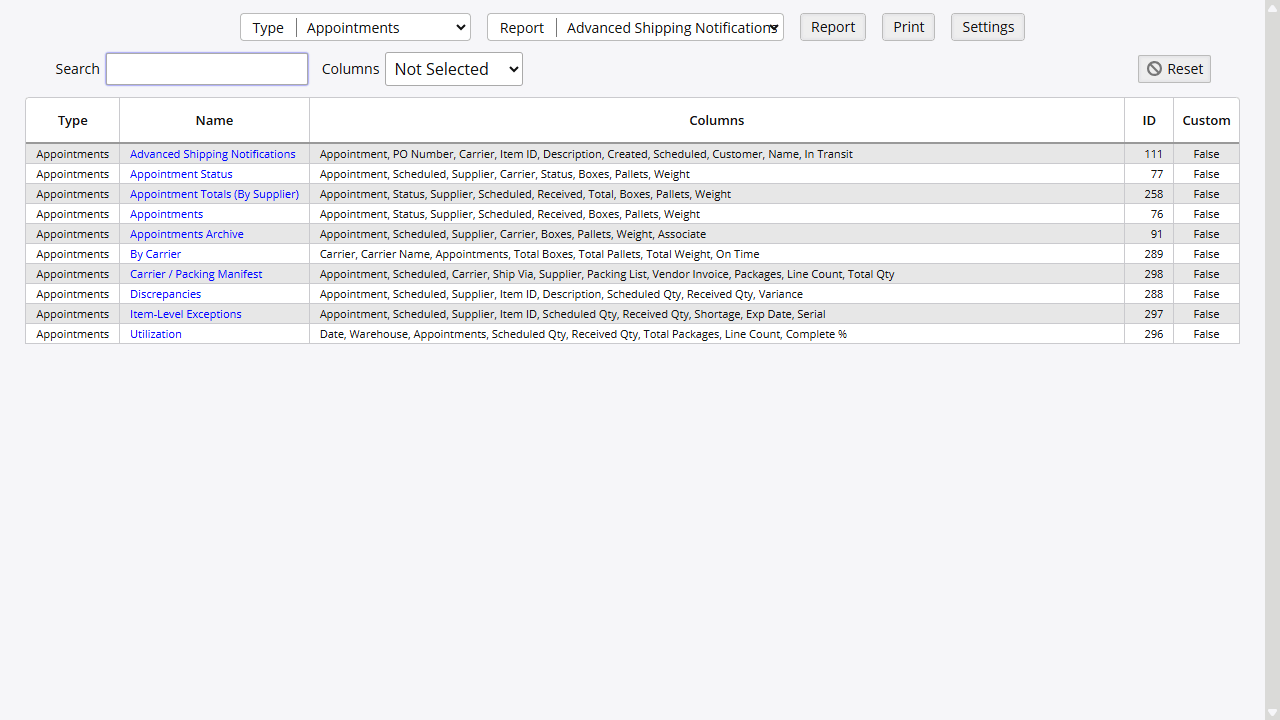Screen dimensions: 1280x720
Task: Open Carrier / Packing Manifest report
Action: pyautogui.click(x=196, y=274)
